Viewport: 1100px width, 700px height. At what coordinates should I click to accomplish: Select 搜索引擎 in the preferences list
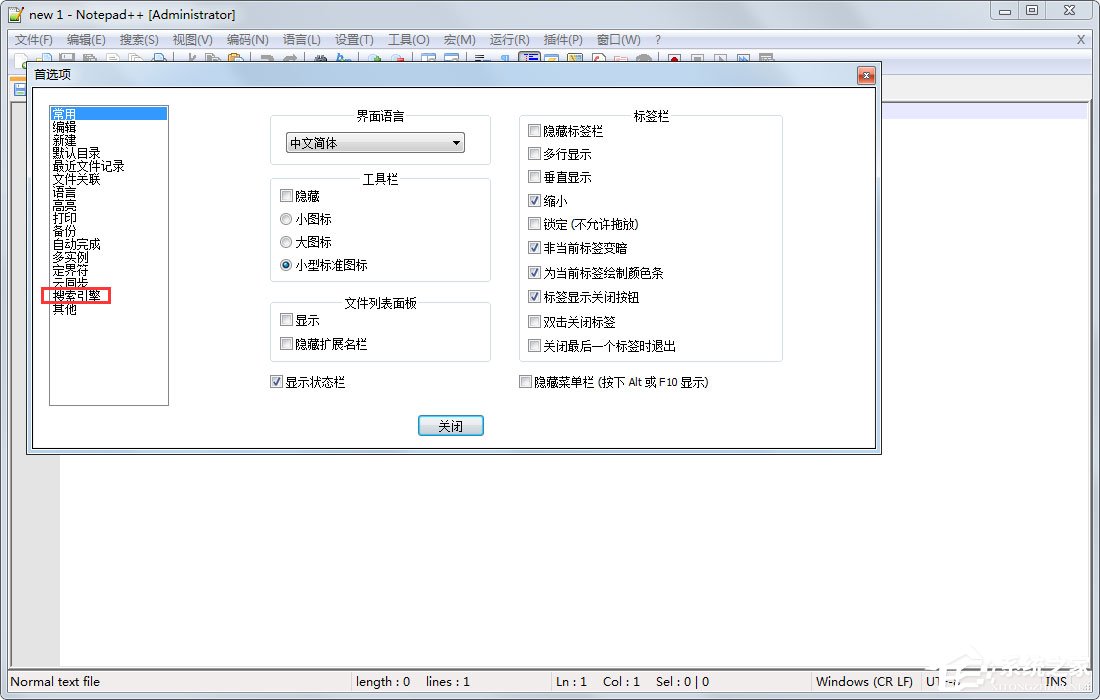76,296
